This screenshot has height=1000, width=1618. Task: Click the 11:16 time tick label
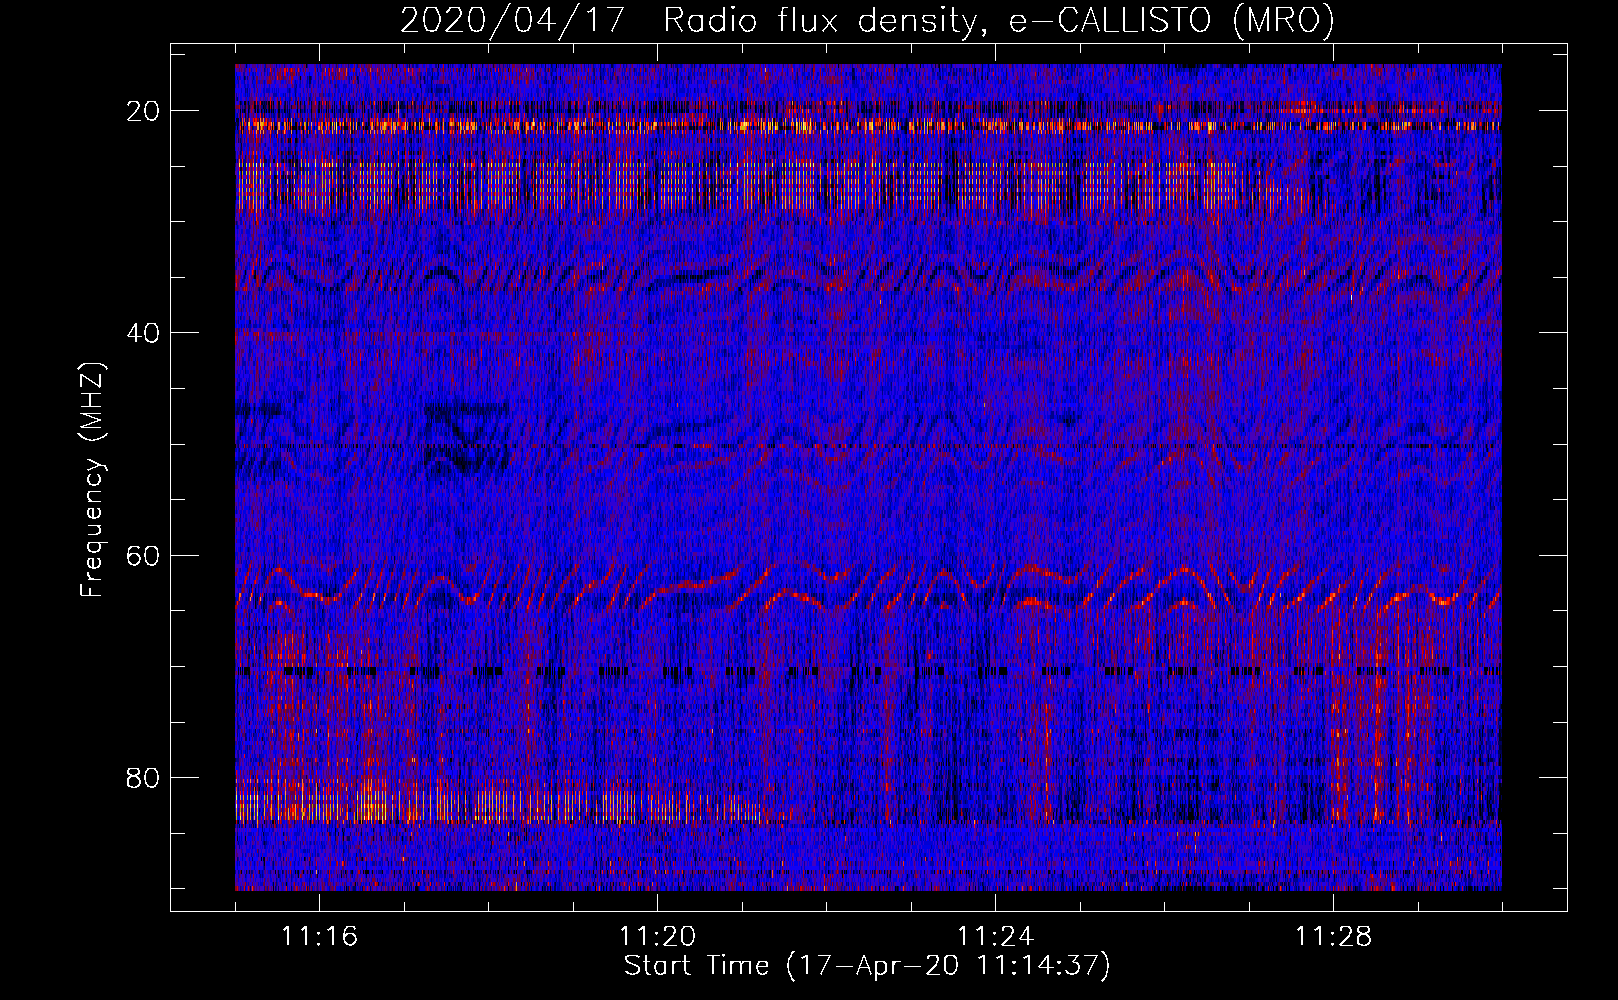319,937
